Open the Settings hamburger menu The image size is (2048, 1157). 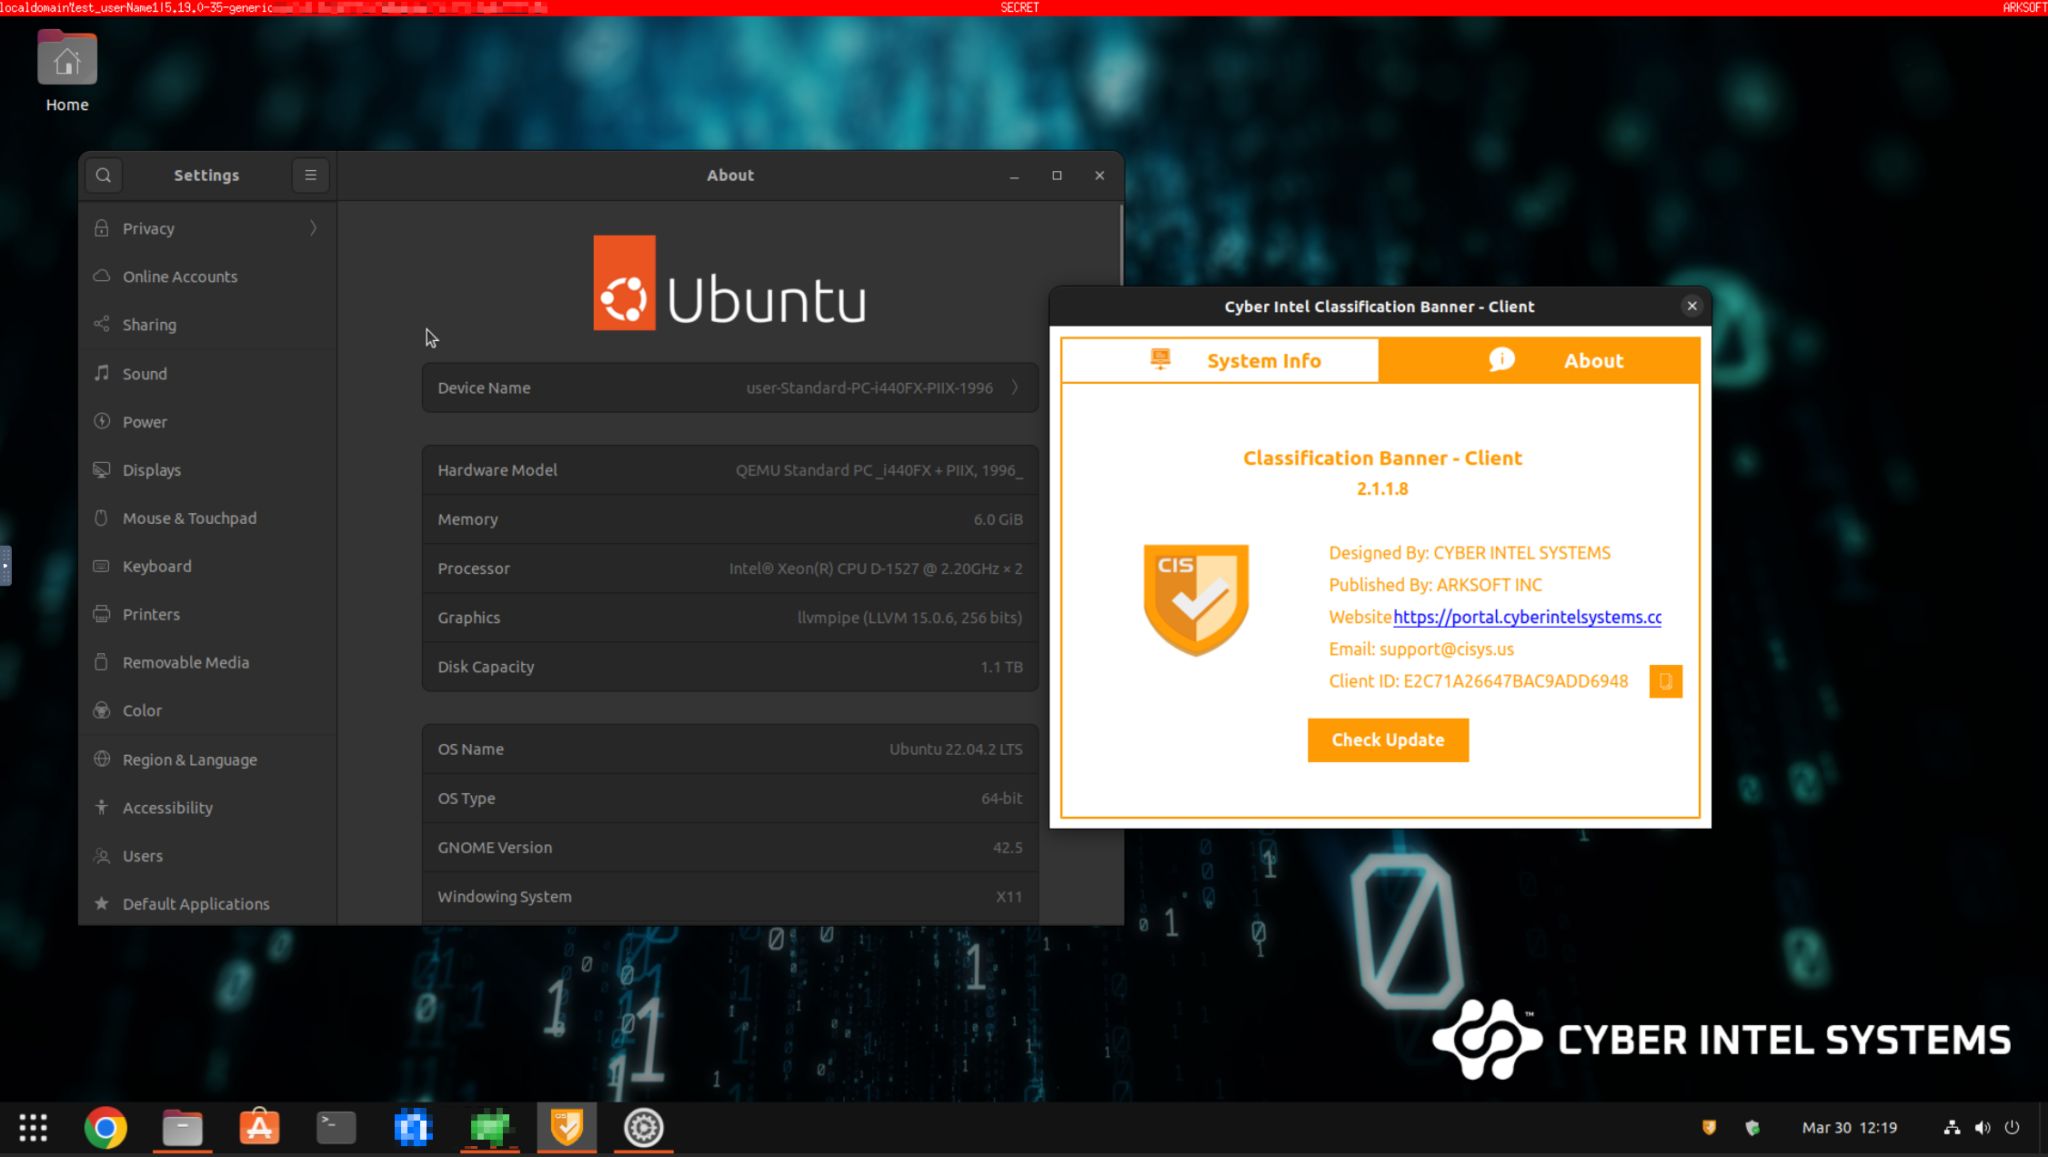click(311, 175)
